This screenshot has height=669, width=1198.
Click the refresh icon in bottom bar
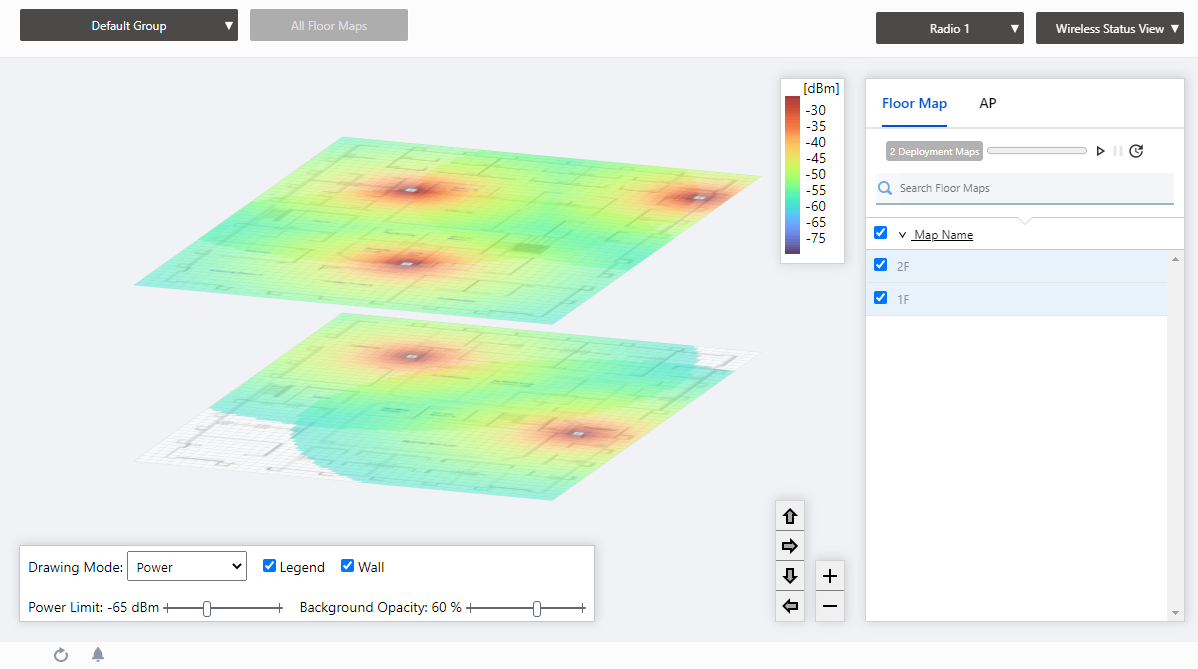pyautogui.click(x=61, y=655)
